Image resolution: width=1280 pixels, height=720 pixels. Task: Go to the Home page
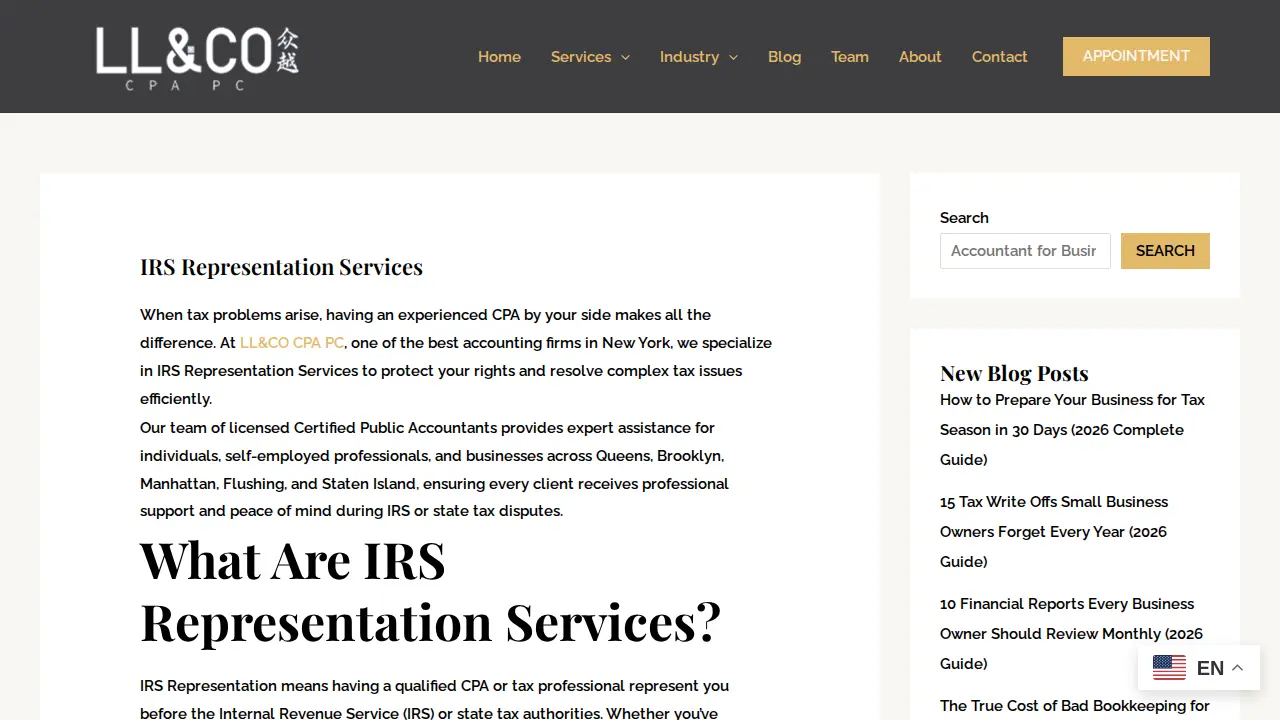499,57
